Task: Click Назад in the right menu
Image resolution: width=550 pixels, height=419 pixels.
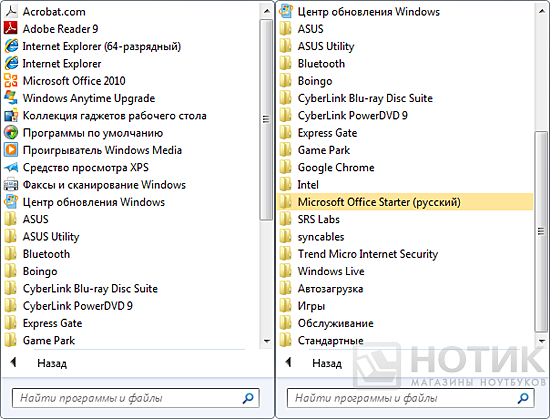Action: tap(327, 363)
